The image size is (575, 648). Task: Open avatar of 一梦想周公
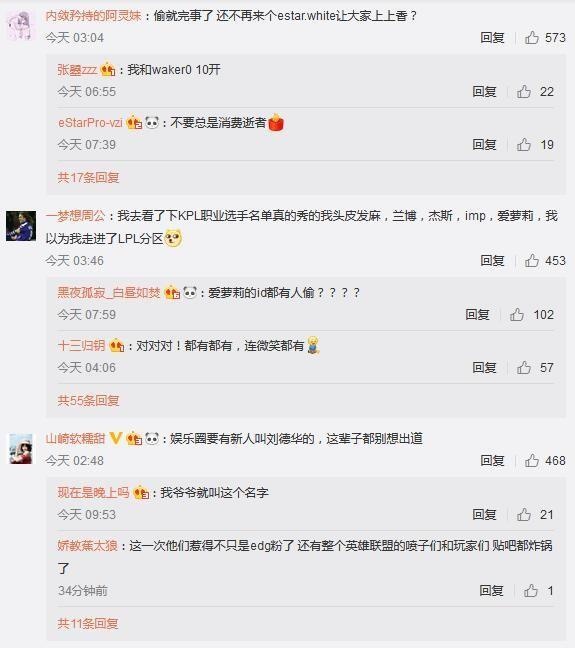tap(21, 226)
